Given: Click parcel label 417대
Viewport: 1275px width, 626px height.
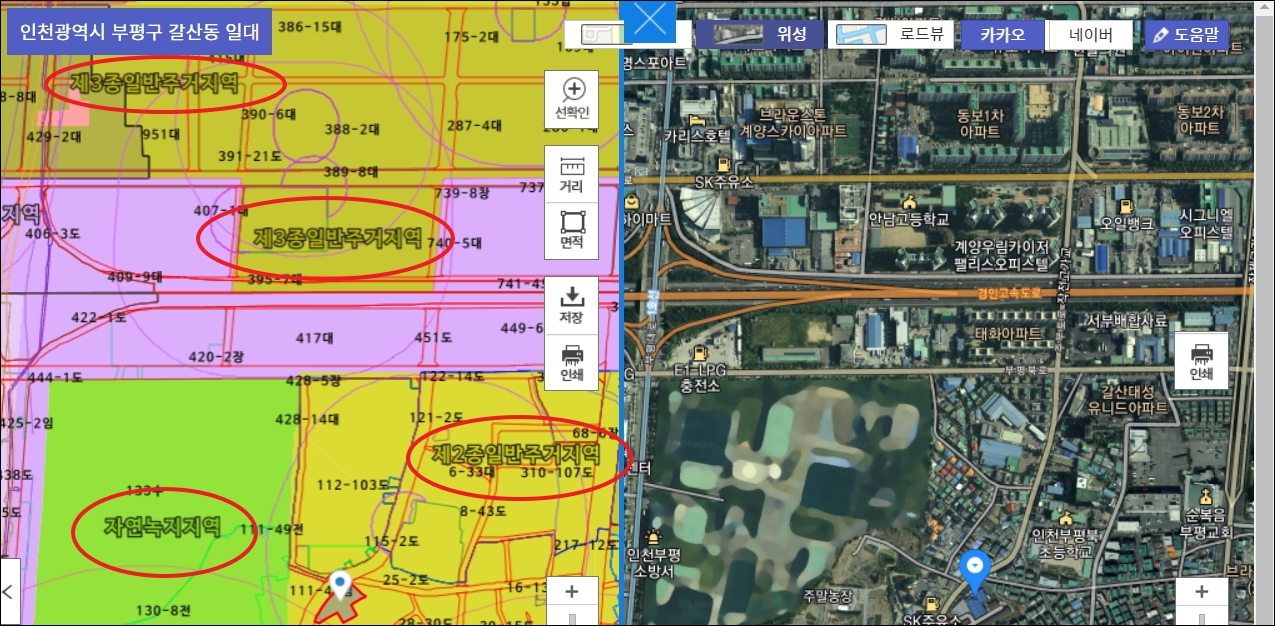Looking at the screenshot, I should [x=316, y=338].
